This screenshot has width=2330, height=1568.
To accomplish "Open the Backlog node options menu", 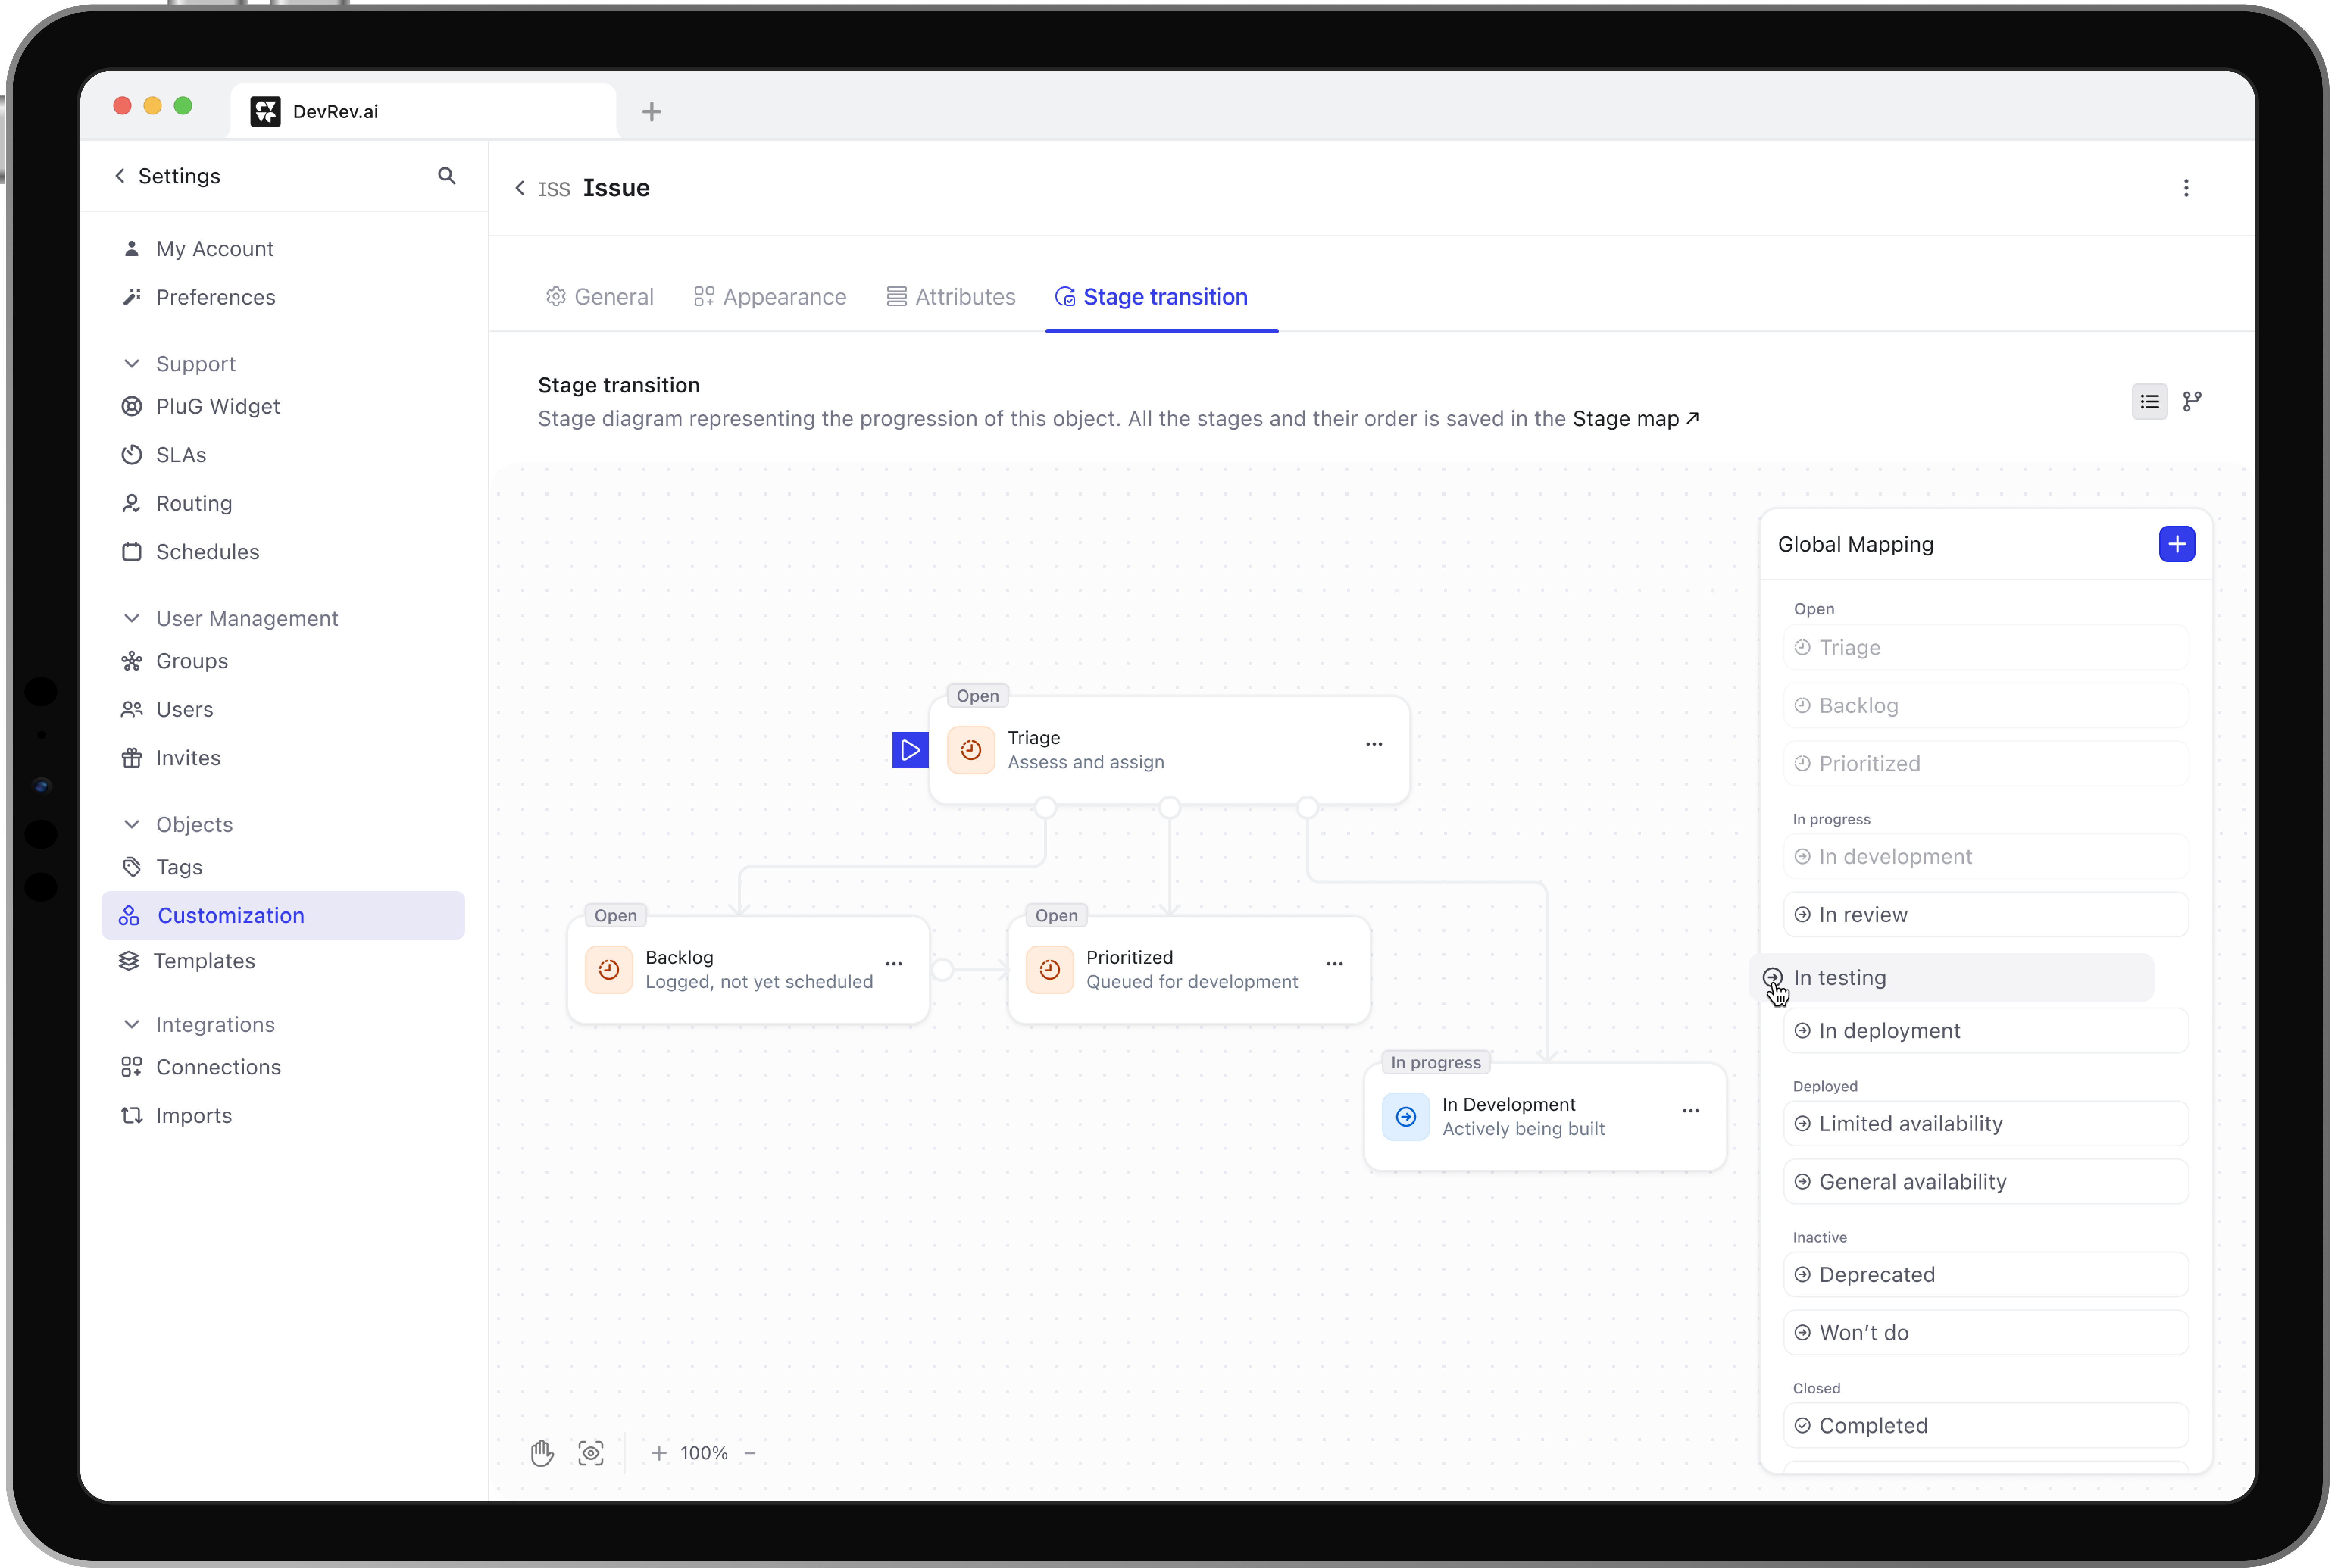I will [x=894, y=964].
